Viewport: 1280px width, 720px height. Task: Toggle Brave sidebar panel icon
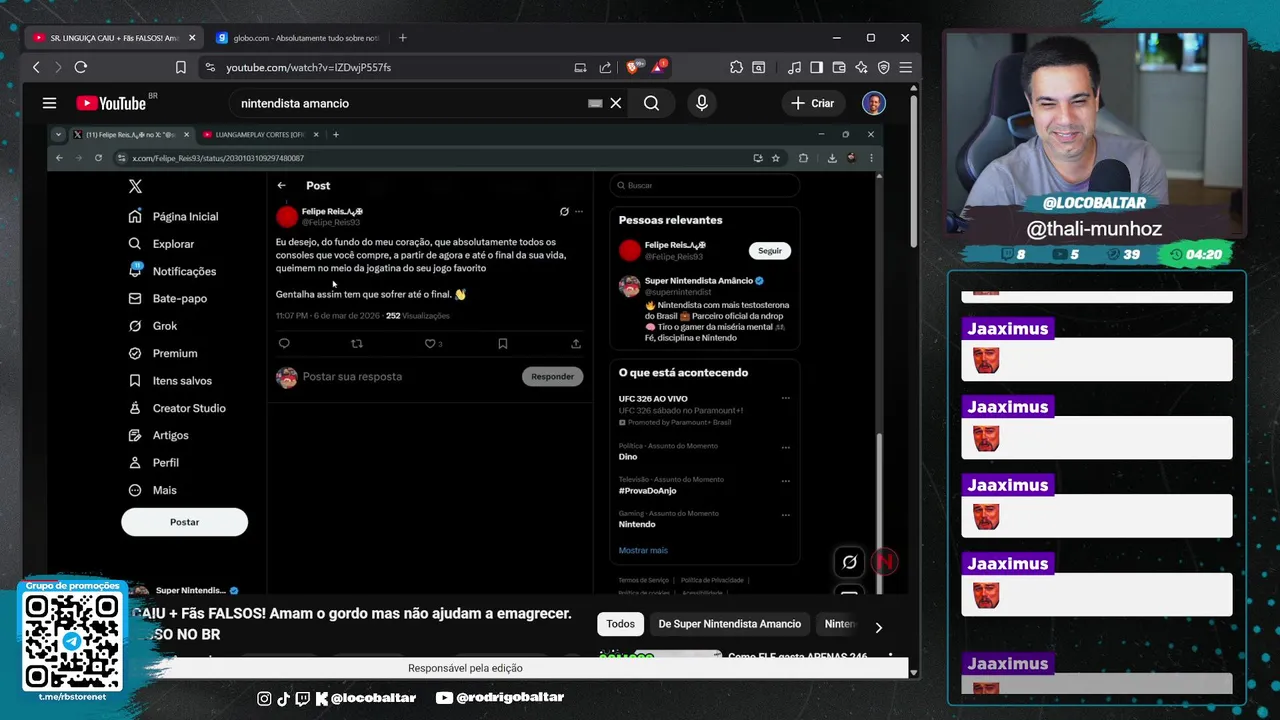point(816,67)
